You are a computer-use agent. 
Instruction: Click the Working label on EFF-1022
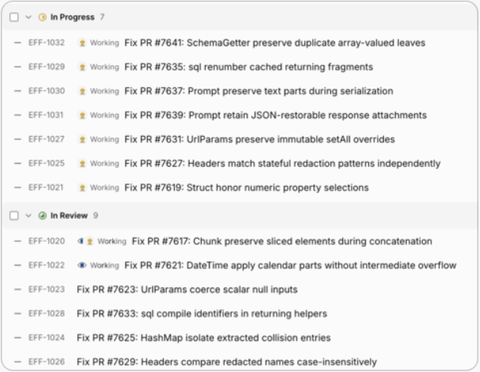pyautogui.click(x=104, y=265)
